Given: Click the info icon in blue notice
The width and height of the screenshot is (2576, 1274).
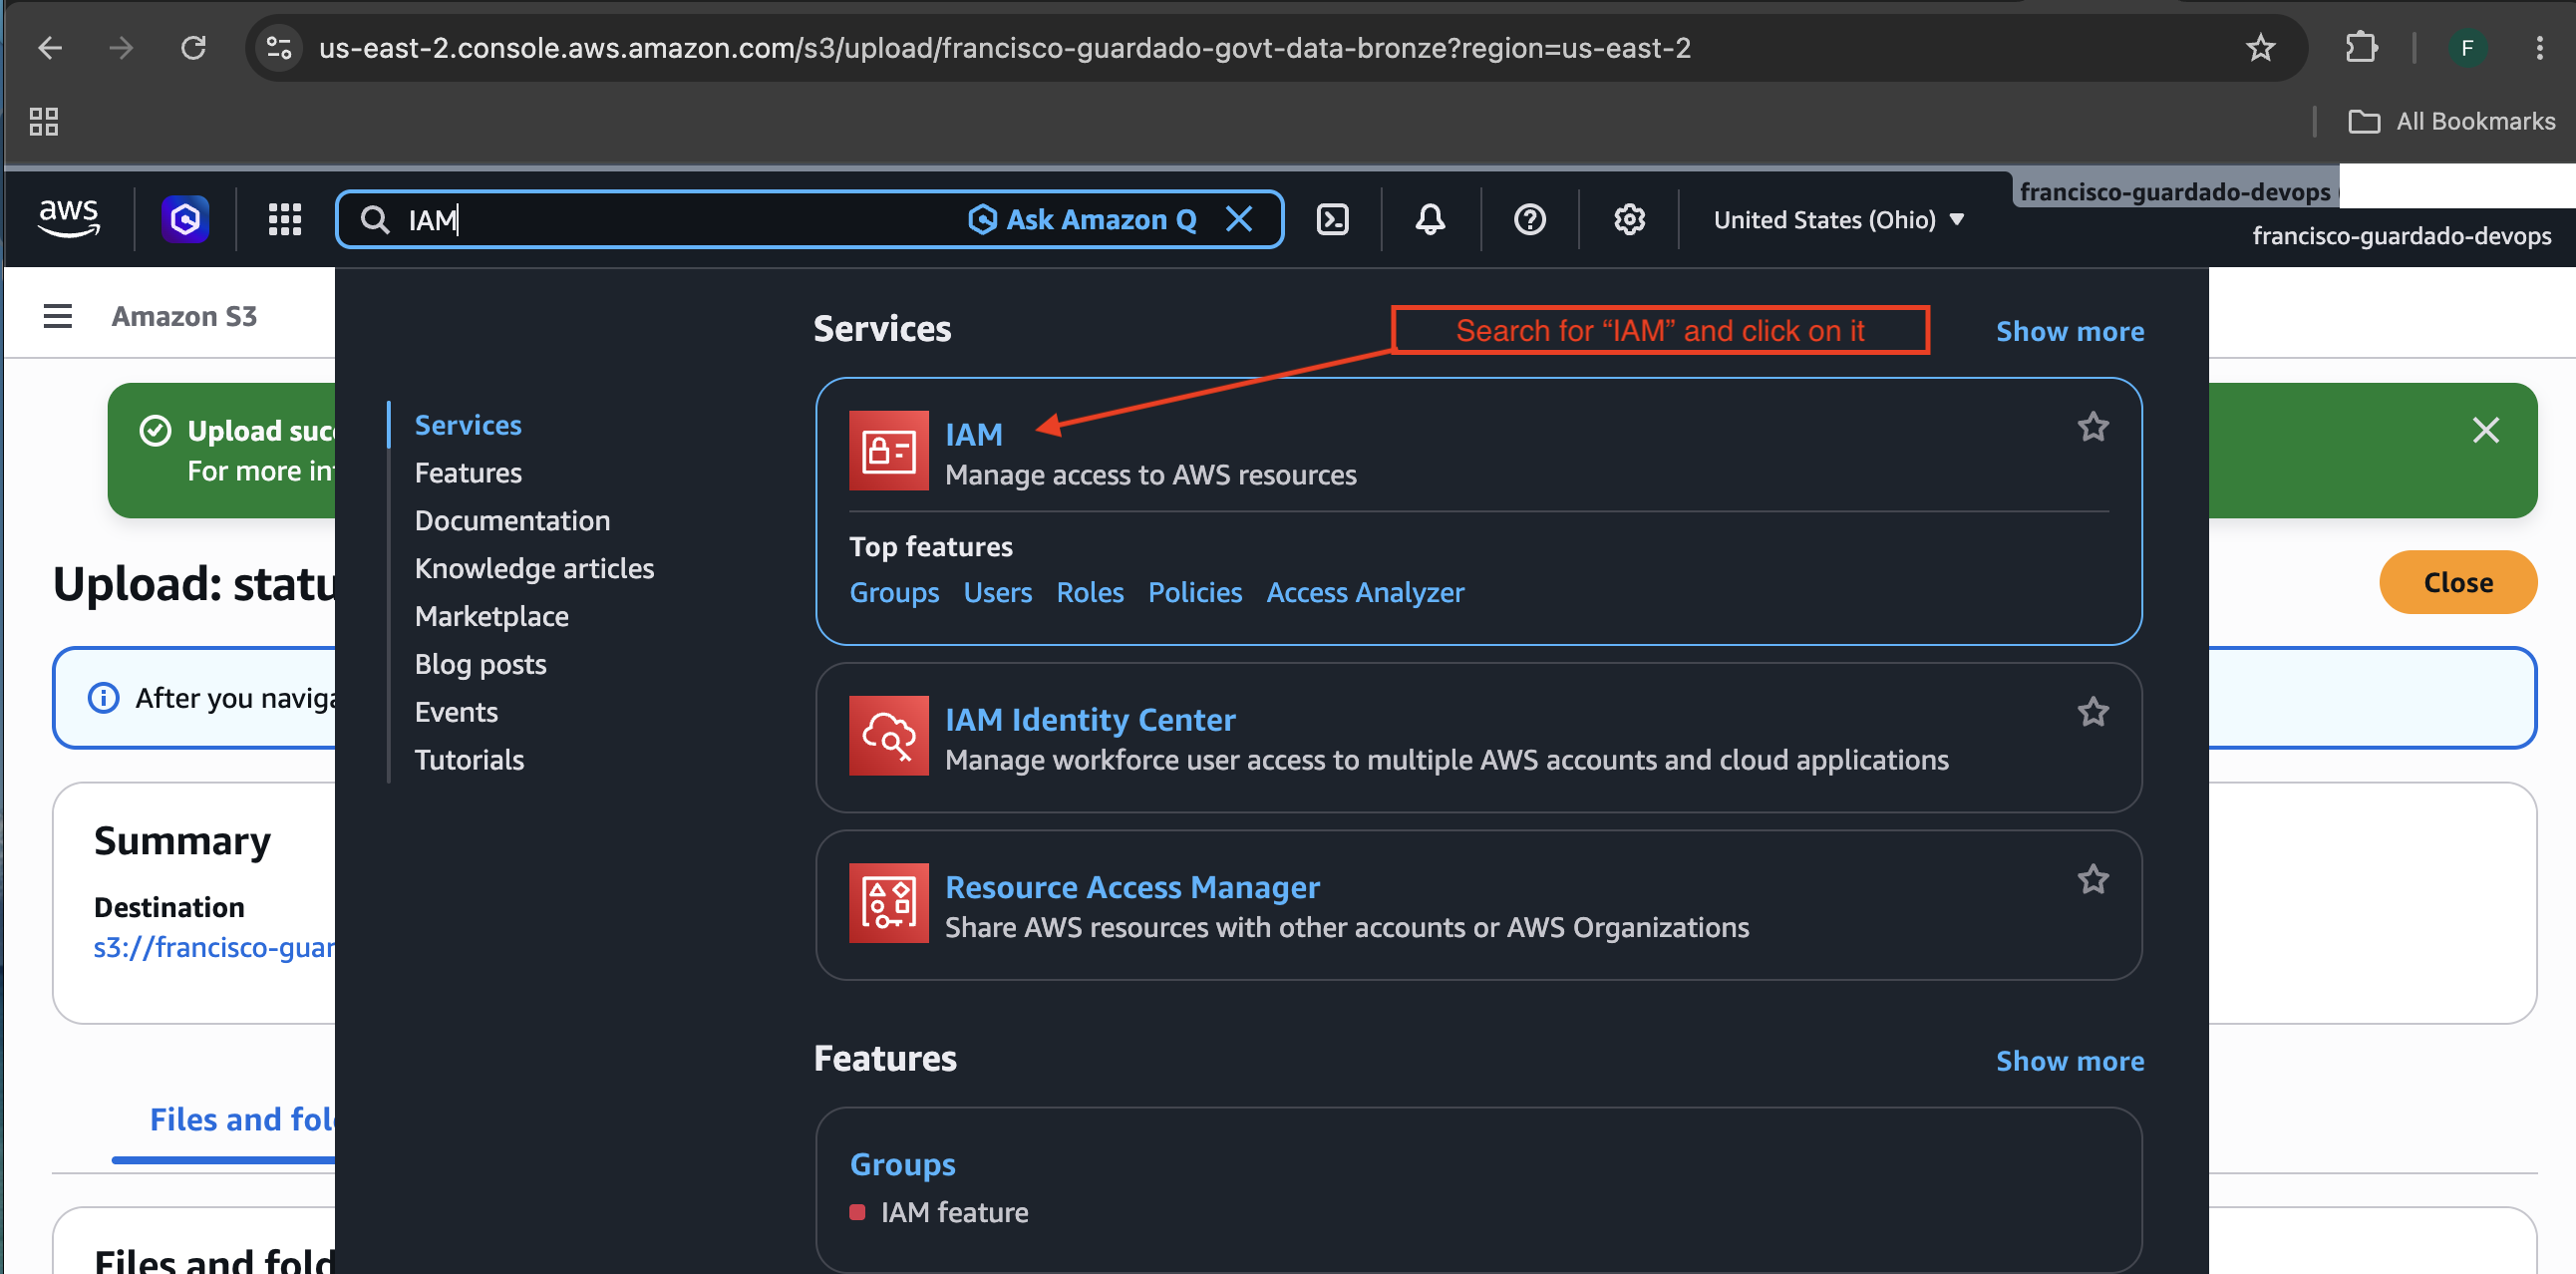Looking at the screenshot, I should [103, 698].
